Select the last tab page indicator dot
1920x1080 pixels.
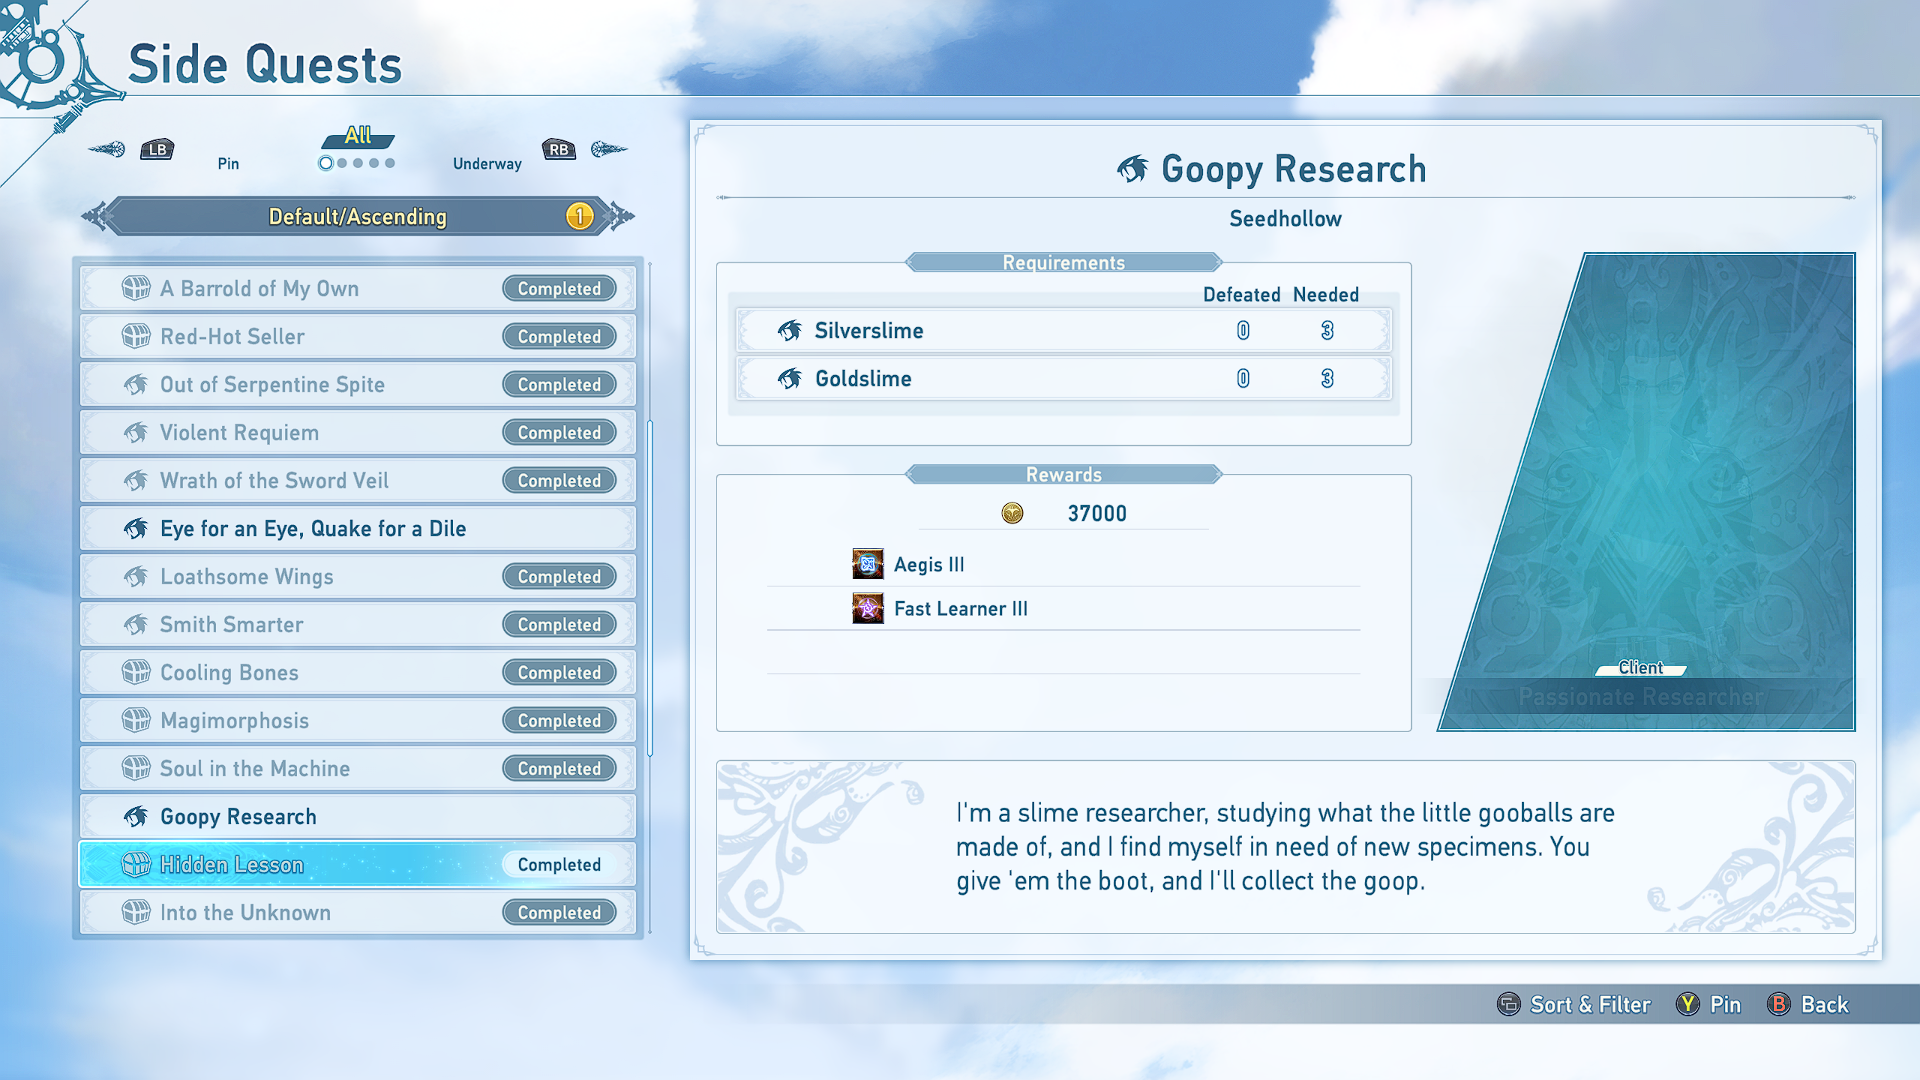390,163
